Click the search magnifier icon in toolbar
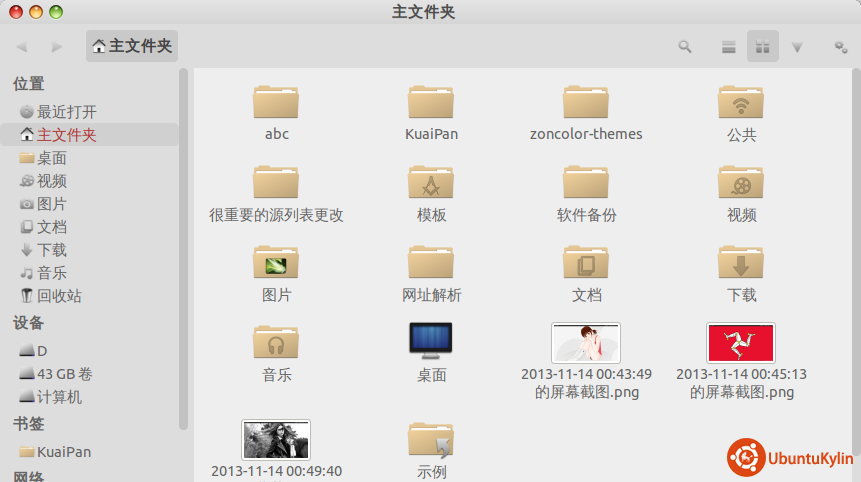The width and height of the screenshot is (861, 482). pos(685,46)
